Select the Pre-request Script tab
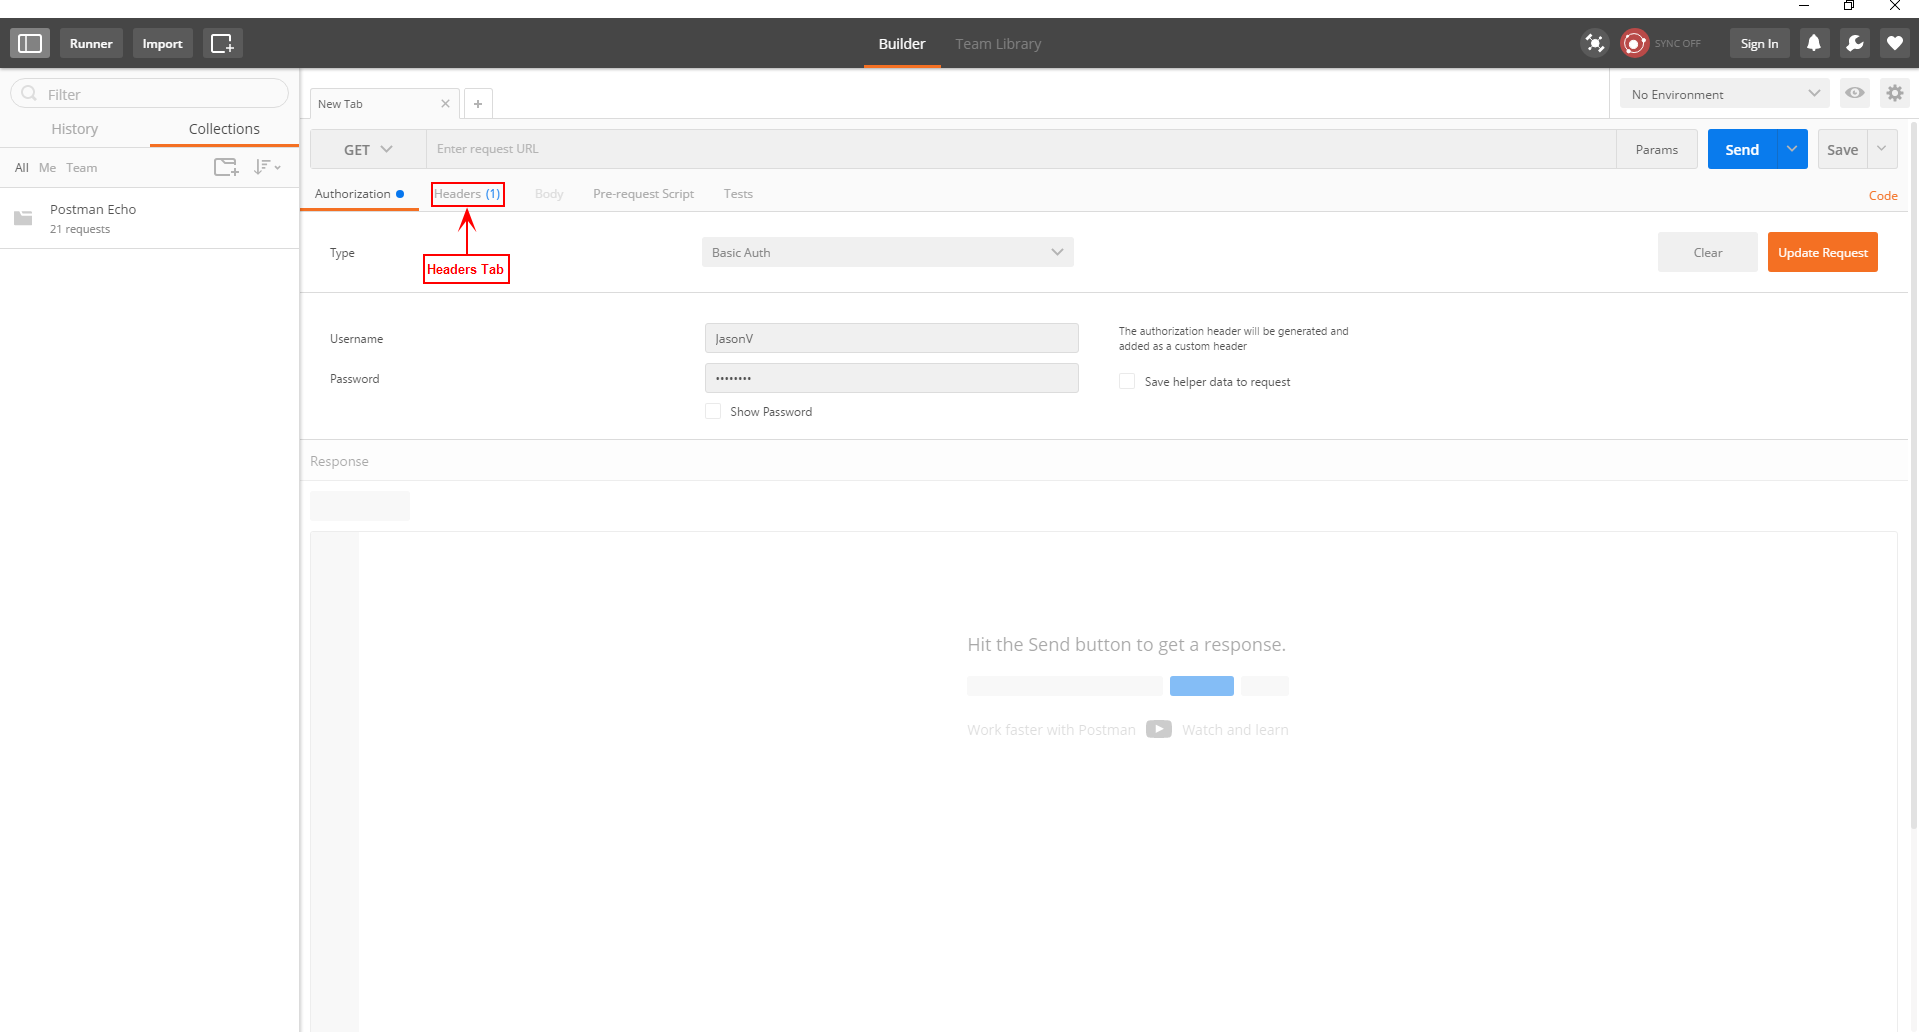1919x1032 pixels. [x=643, y=194]
